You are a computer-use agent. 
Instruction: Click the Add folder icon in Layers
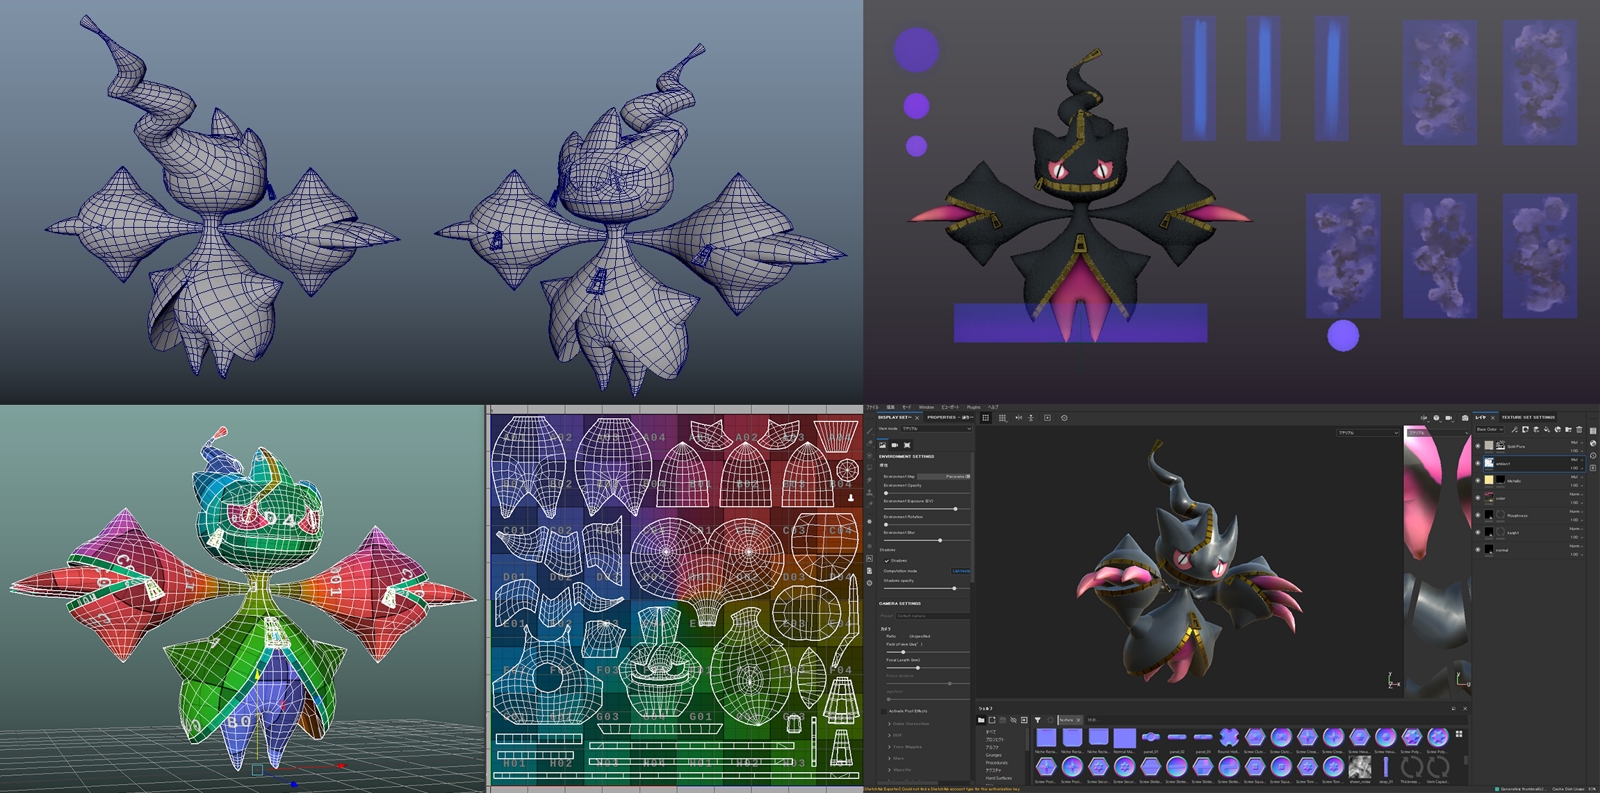pyautogui.click(x=1568, y=430)
